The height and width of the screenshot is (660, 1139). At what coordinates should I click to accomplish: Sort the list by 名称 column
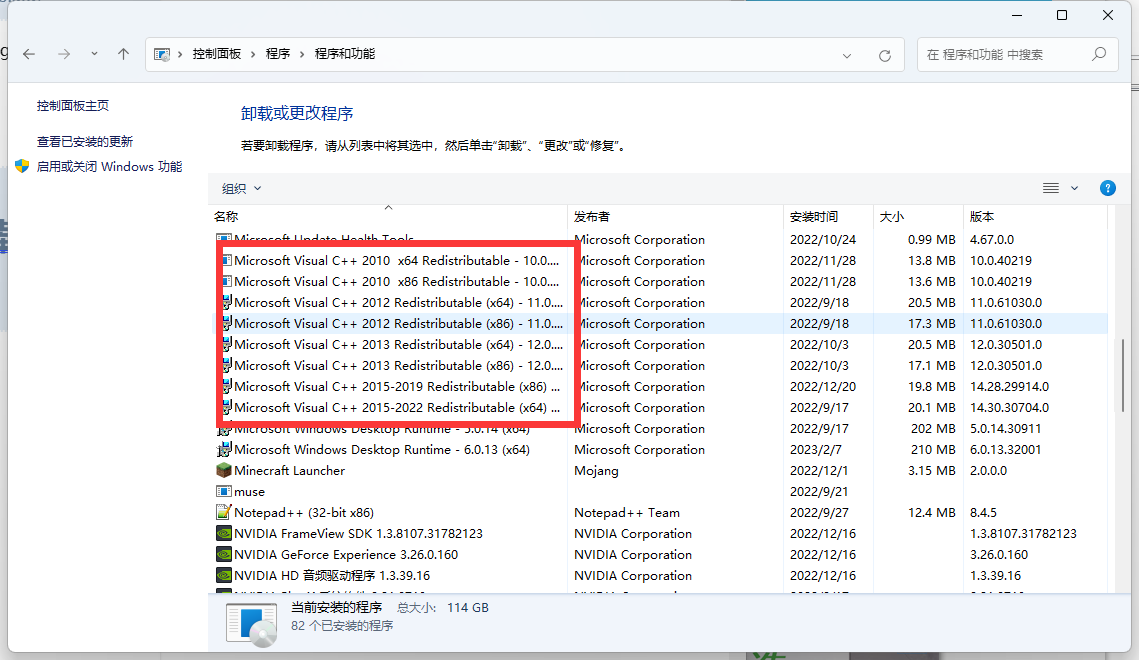pyautogui.click(x=226, y=217)
